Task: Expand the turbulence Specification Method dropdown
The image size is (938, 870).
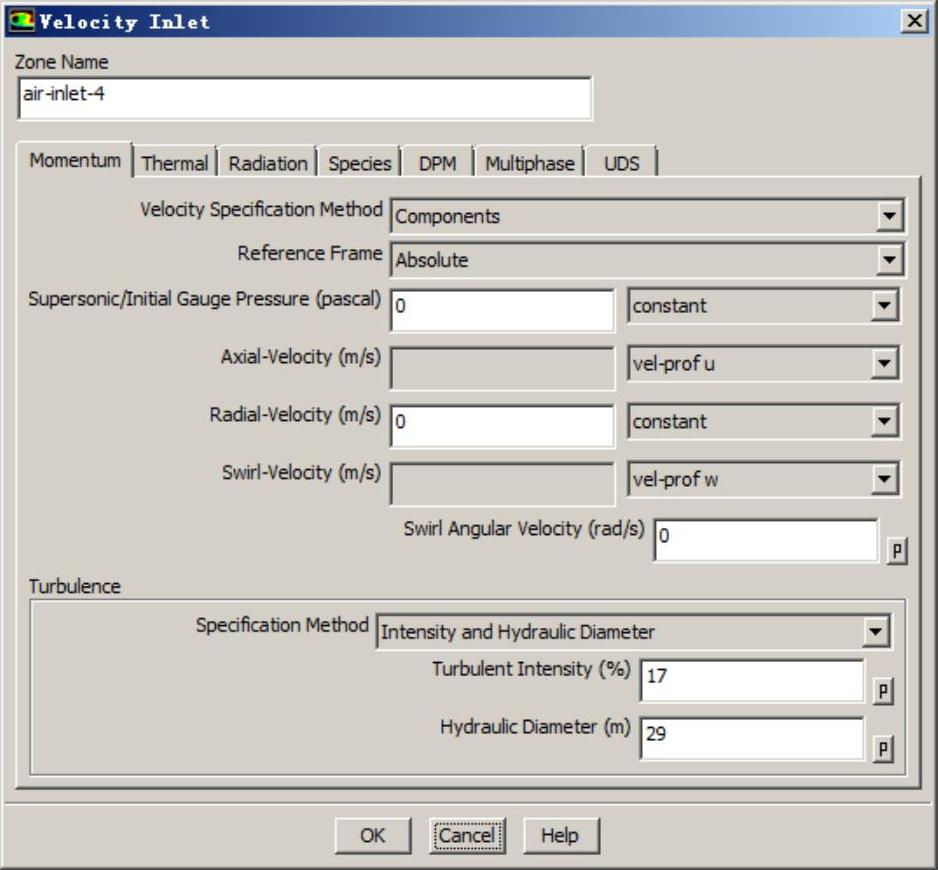Action: point(633,632)
